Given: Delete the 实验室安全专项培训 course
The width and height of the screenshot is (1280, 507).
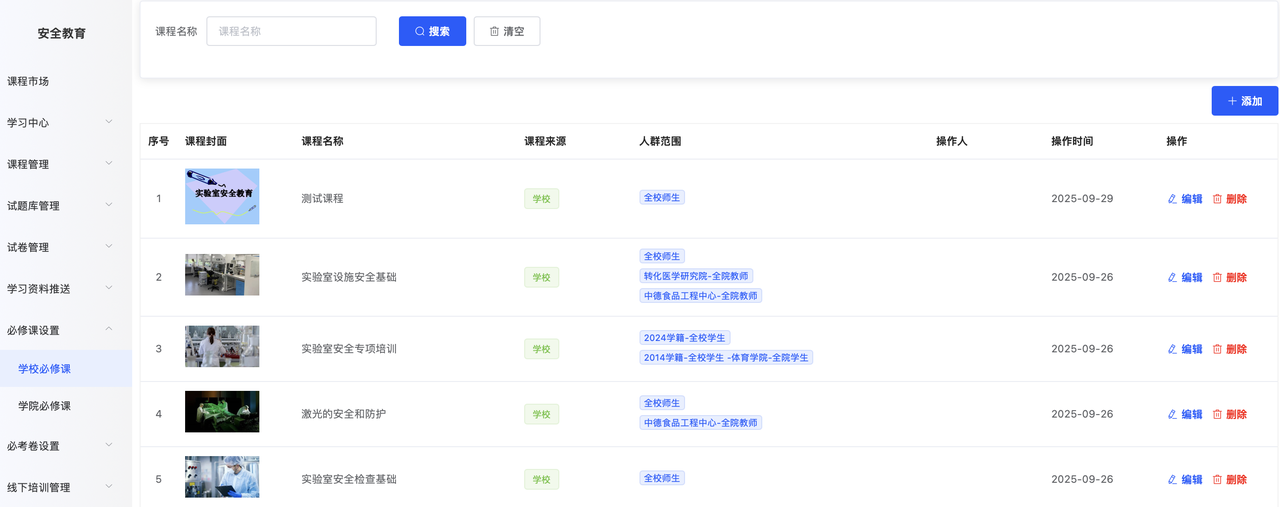Looking at the screenshot, I should click(1229, 349).
